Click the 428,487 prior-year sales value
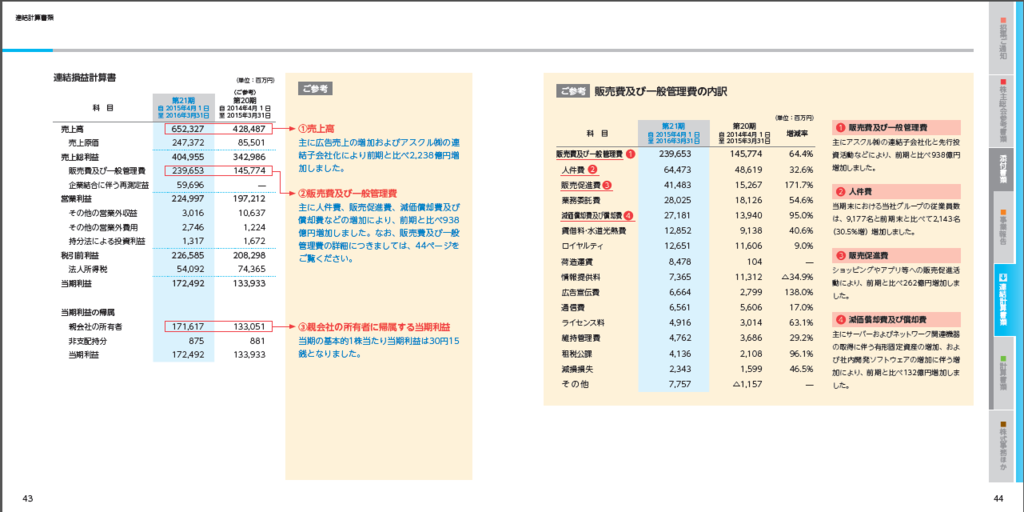 point(248,129)
